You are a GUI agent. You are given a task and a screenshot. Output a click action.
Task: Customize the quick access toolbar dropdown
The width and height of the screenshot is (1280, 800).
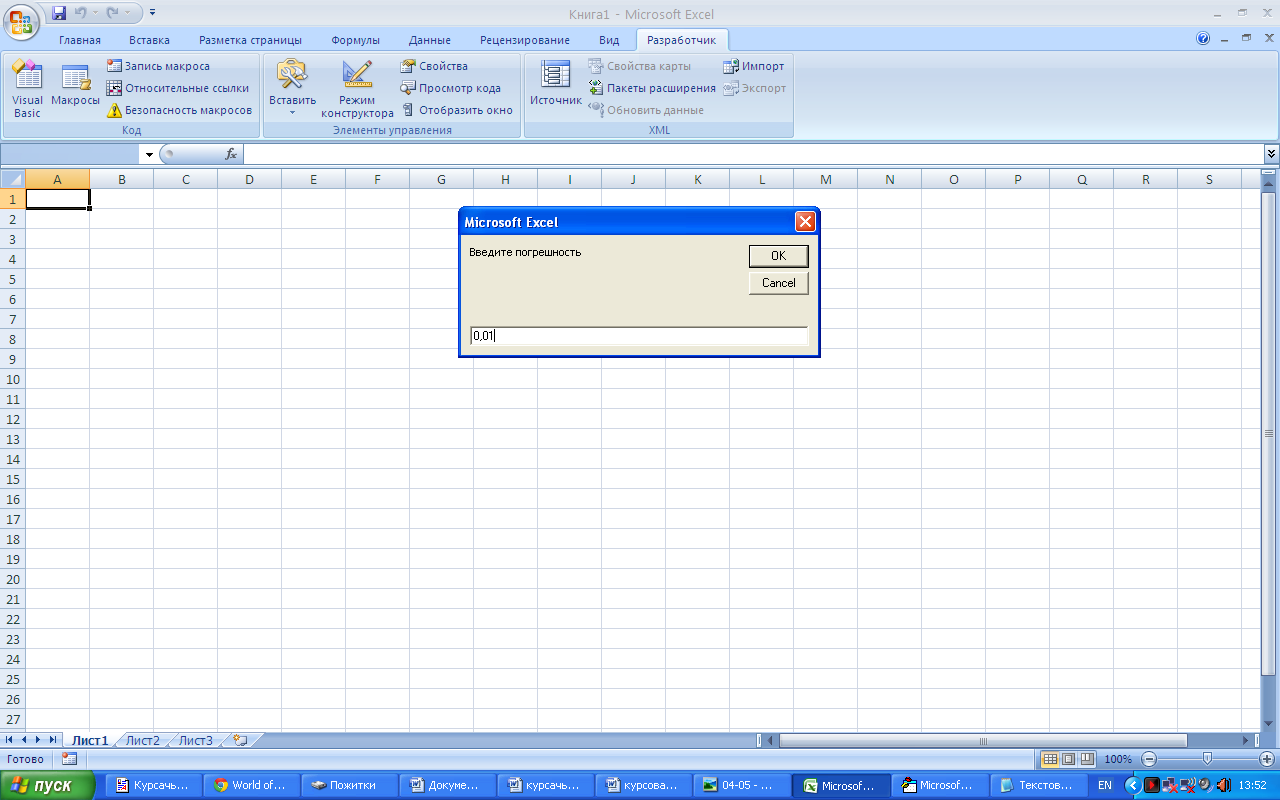tap(152, 13)
